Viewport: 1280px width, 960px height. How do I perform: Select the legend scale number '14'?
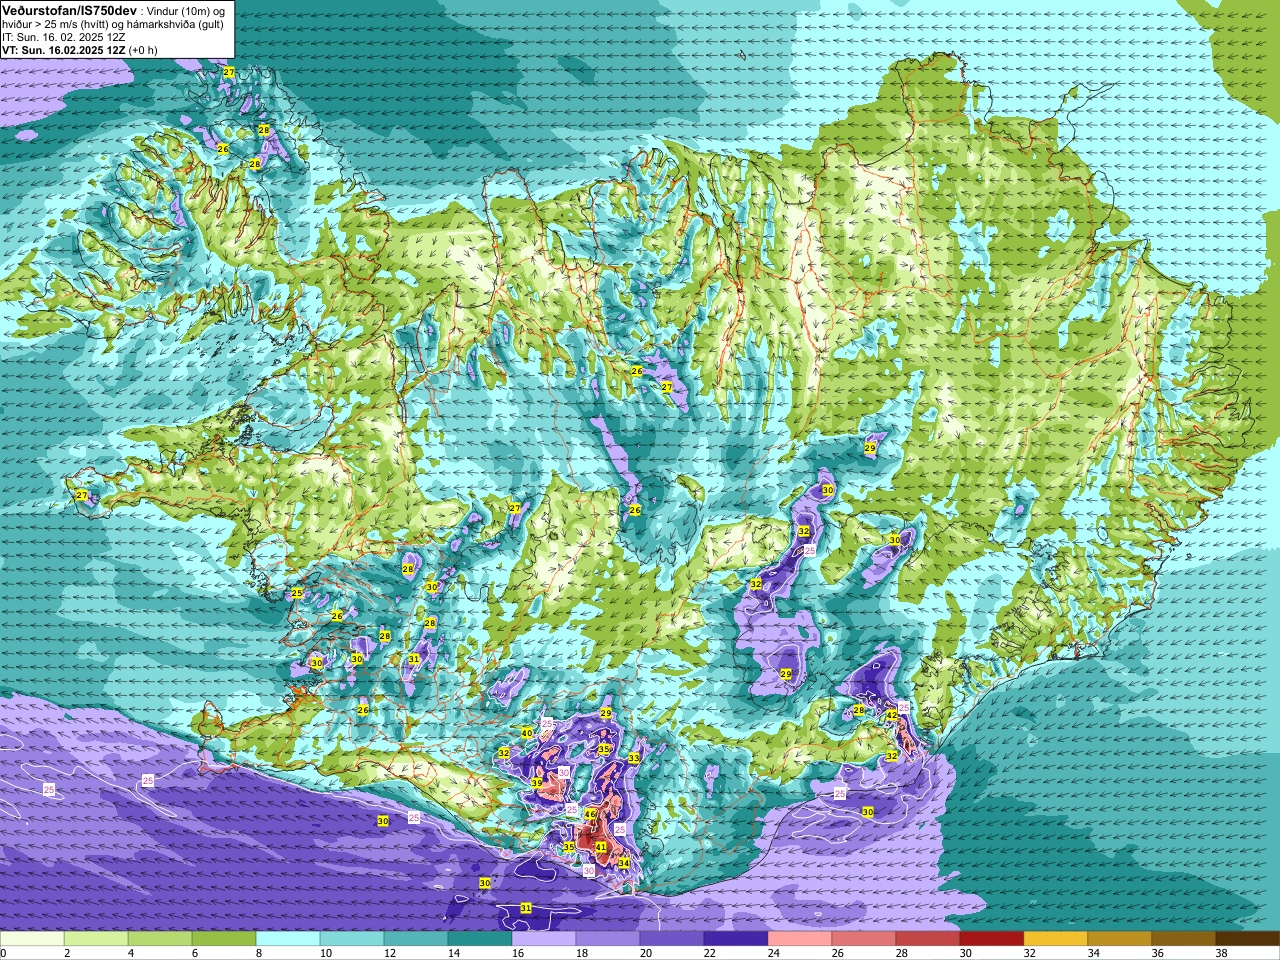[x=454, y=953]
